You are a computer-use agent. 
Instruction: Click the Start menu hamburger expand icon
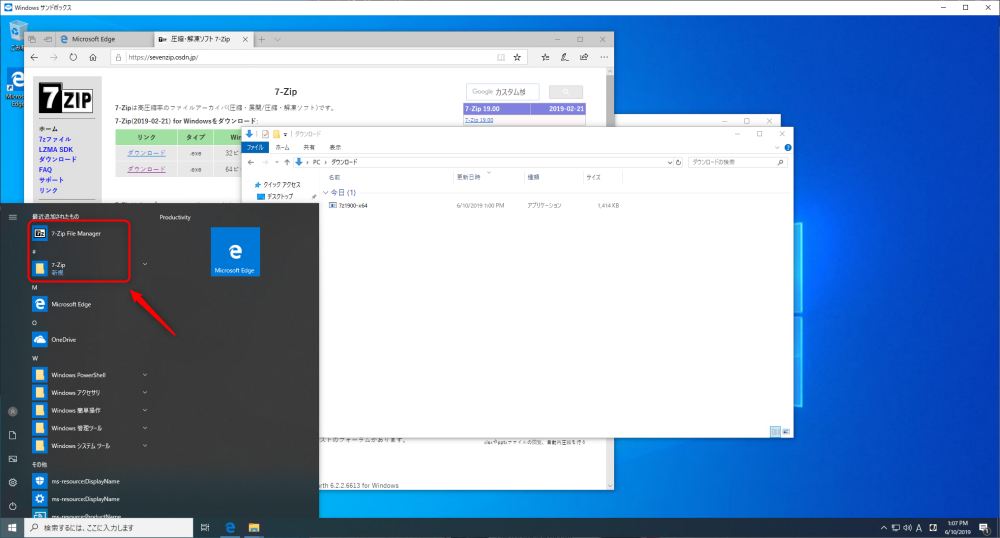coord(13,217)
